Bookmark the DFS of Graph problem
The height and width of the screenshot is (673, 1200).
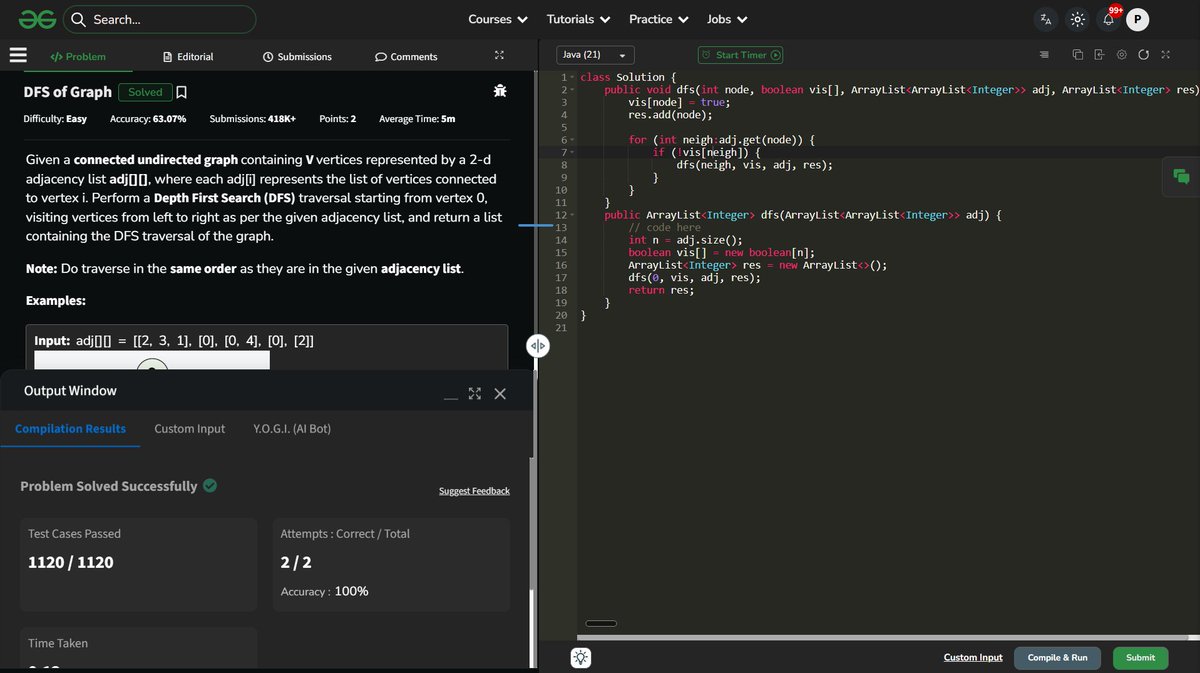point(181,92)
